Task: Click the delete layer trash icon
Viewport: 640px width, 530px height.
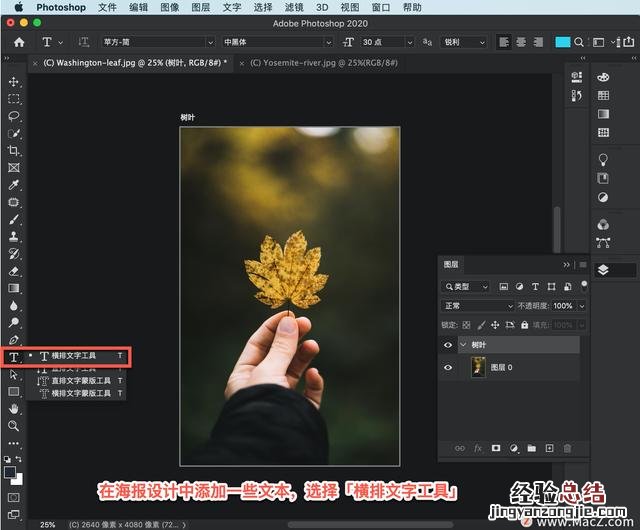Action: point(567,449)
